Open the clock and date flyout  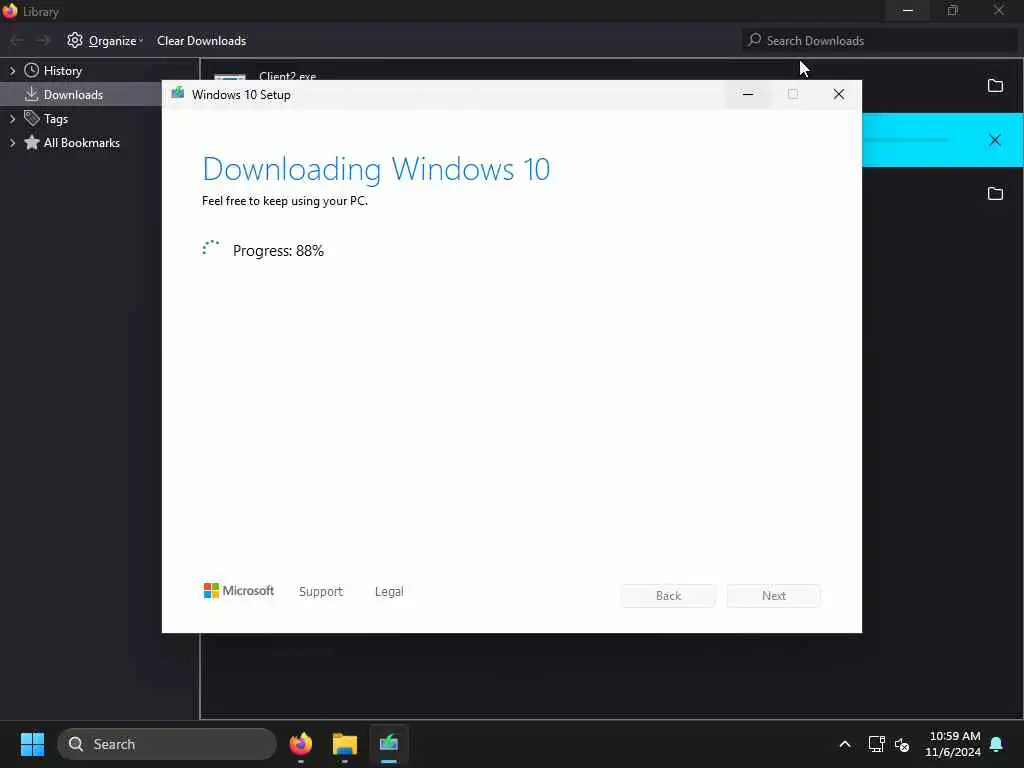[953, 744]
